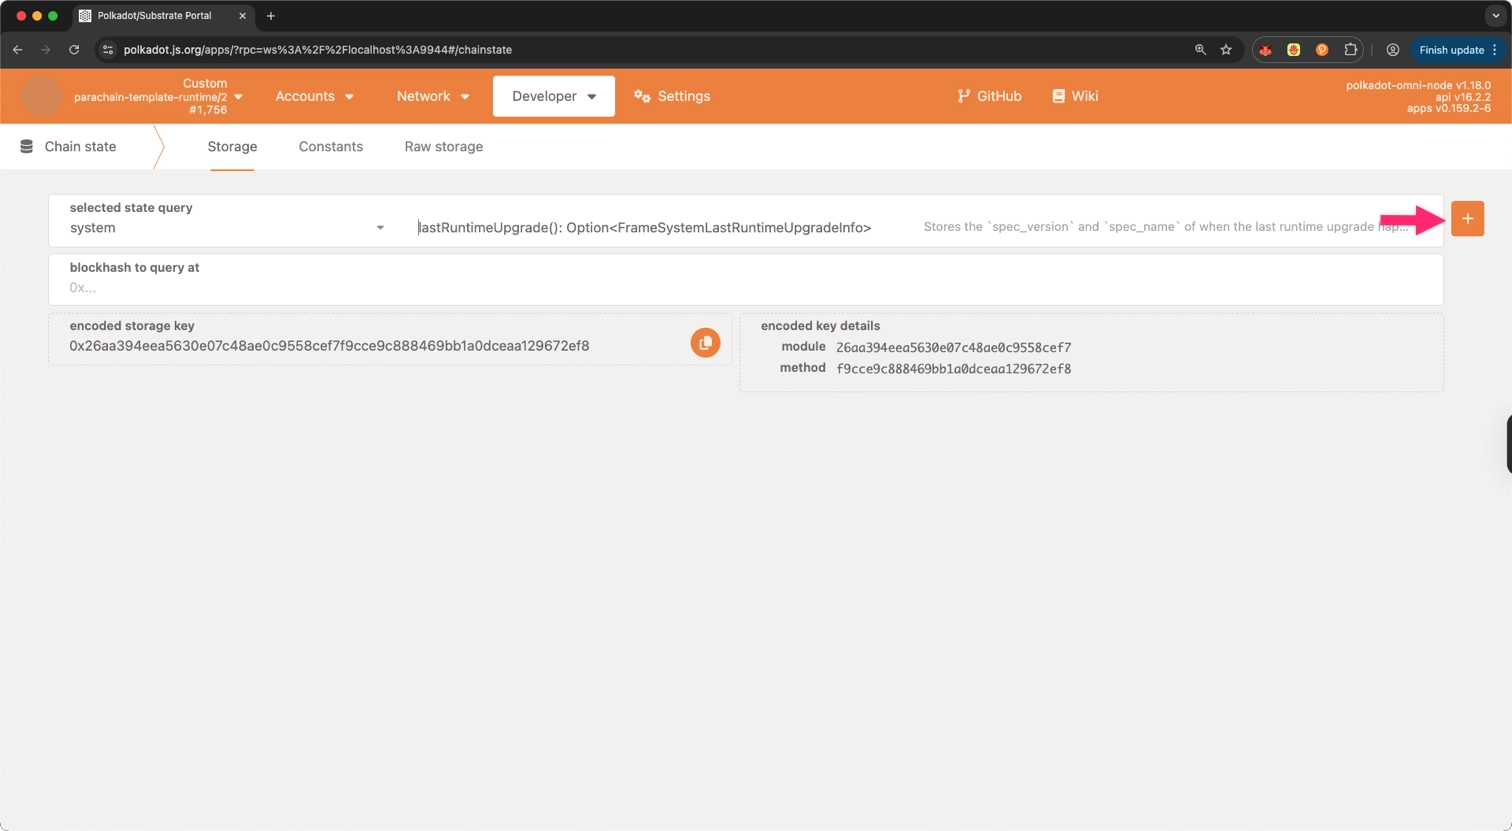Reload the page in browser
Viewport: 1512px width, 831px height.
click(x=74, y=49)
